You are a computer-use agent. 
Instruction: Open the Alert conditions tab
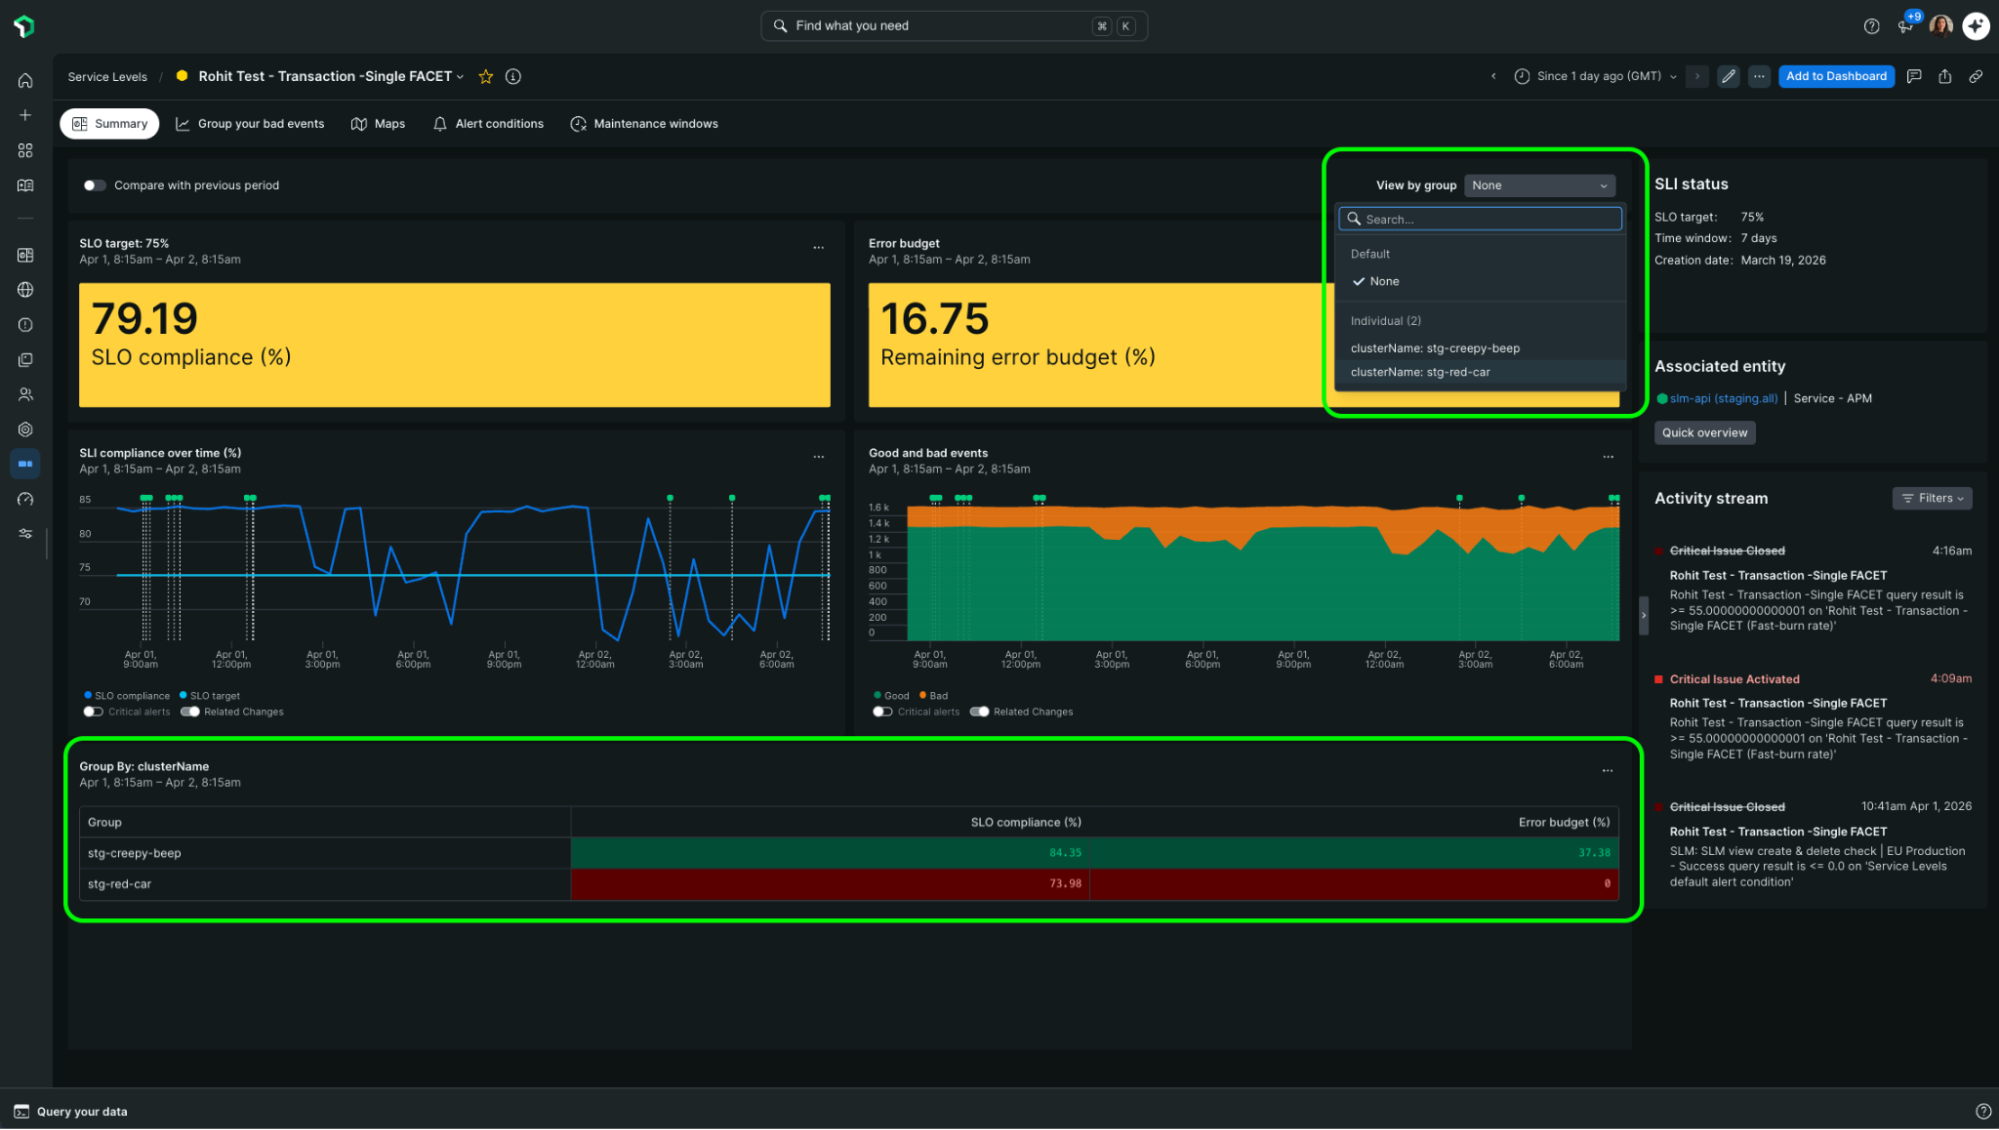tap(488, 124)
